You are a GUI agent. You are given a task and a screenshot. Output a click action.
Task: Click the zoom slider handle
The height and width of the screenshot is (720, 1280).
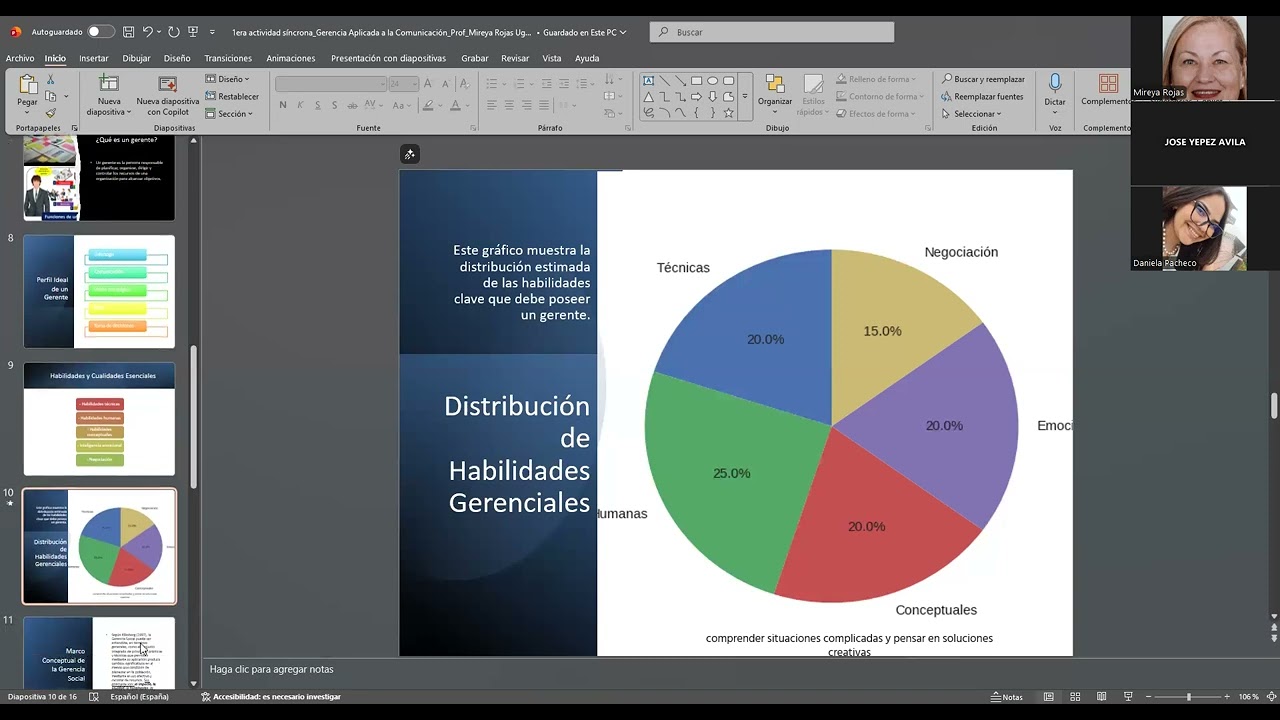pyautogui.click(x=1188, y=697)
